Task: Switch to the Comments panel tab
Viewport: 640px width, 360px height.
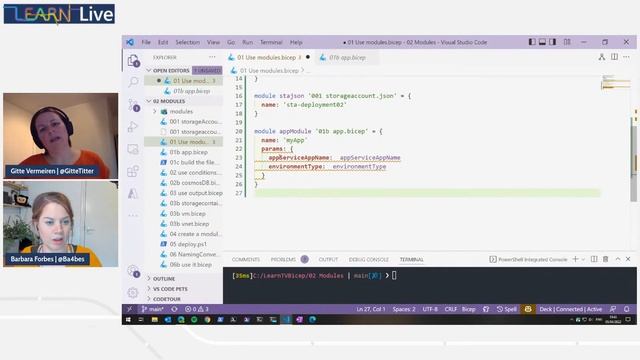Action: pyautogui.click(x=246, y=260)
